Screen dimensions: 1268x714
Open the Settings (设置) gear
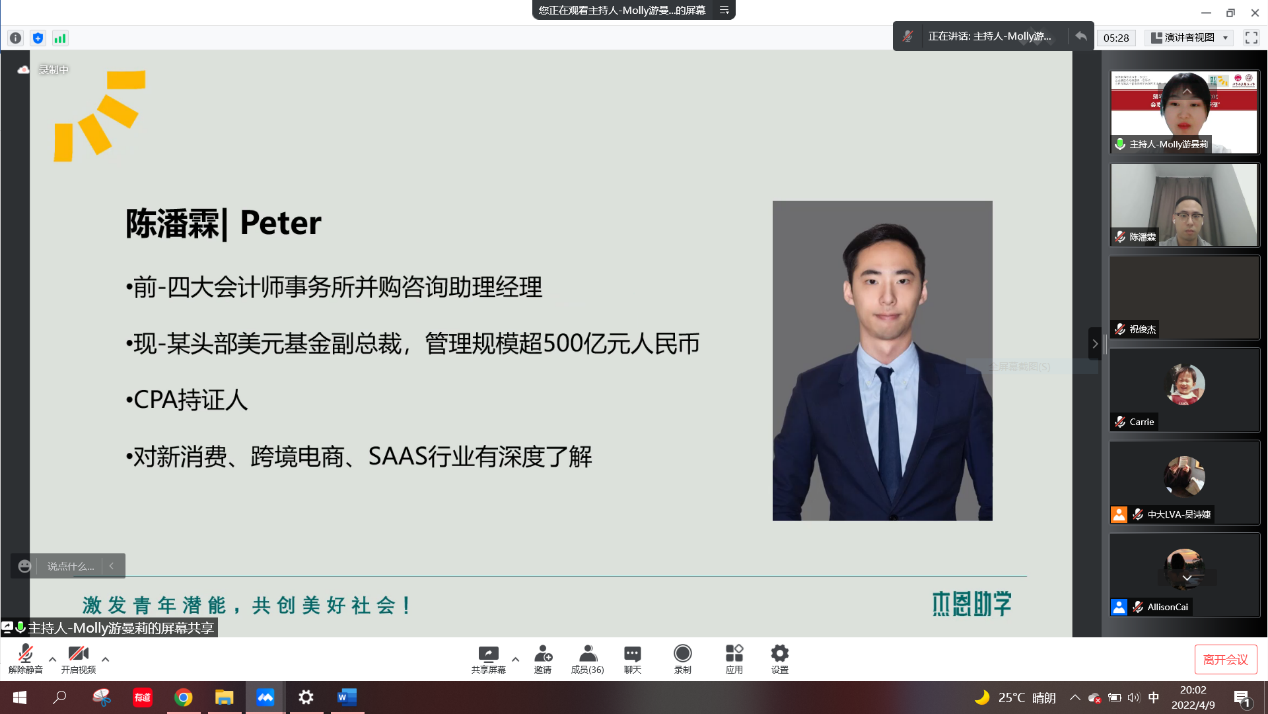tap(779, 659)
